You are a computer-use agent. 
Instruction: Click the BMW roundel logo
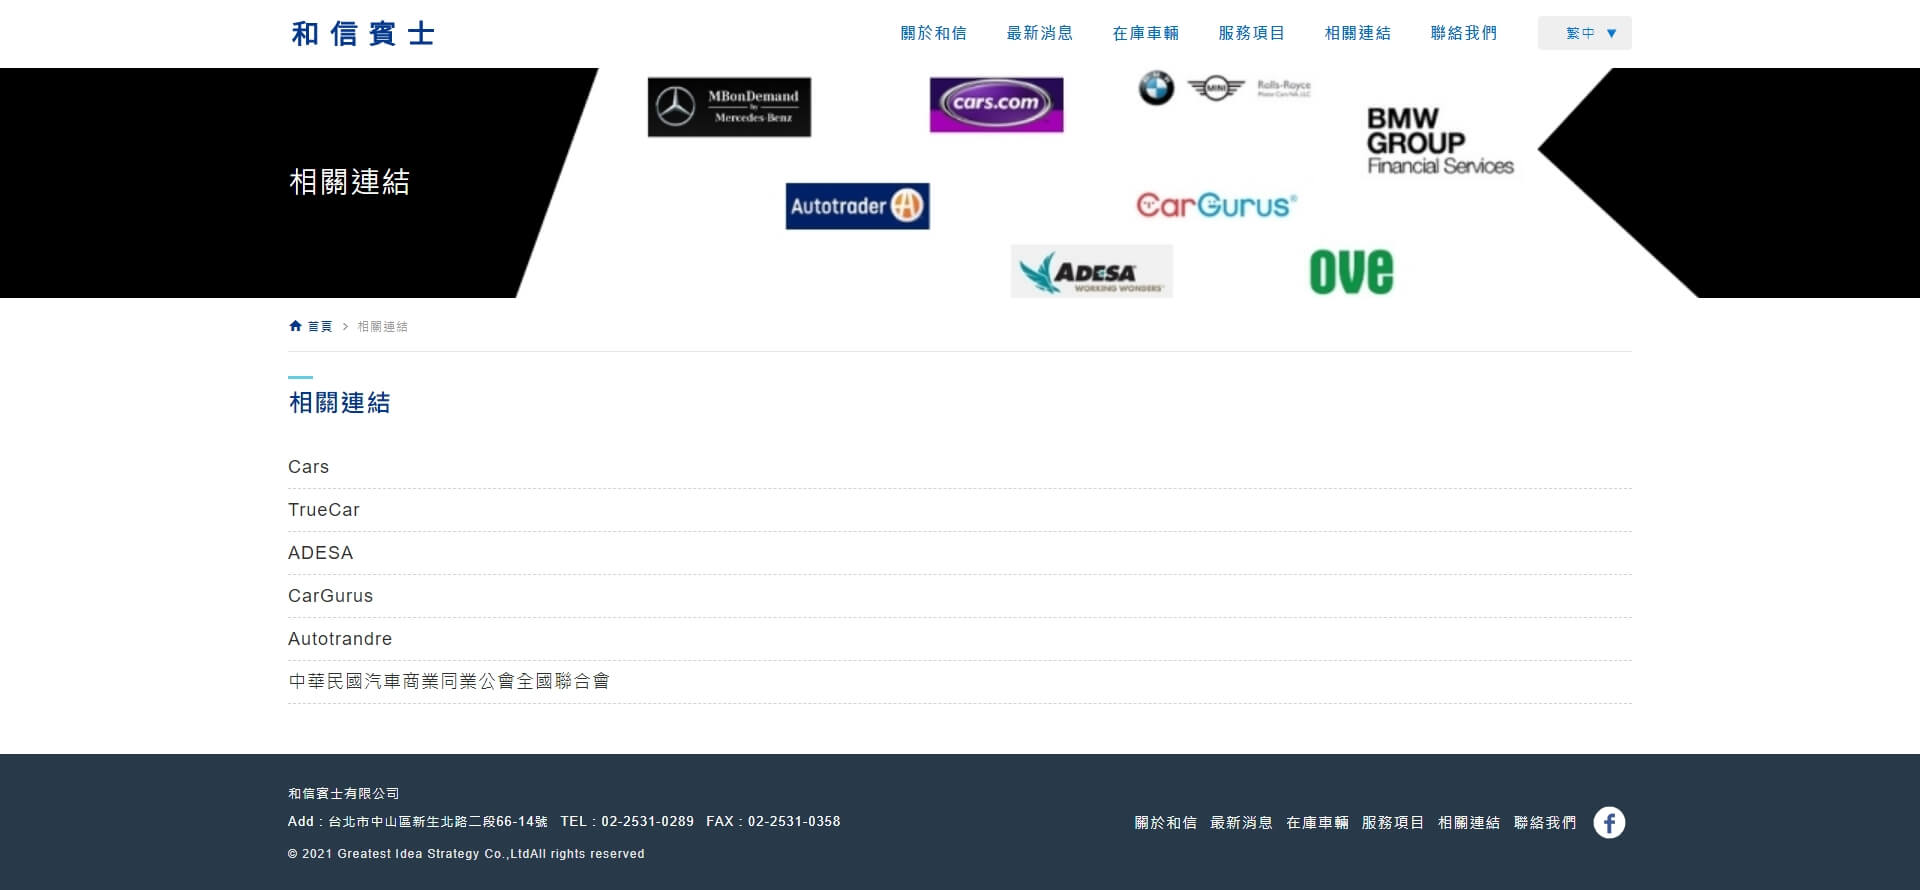[x=1156, y=89]
